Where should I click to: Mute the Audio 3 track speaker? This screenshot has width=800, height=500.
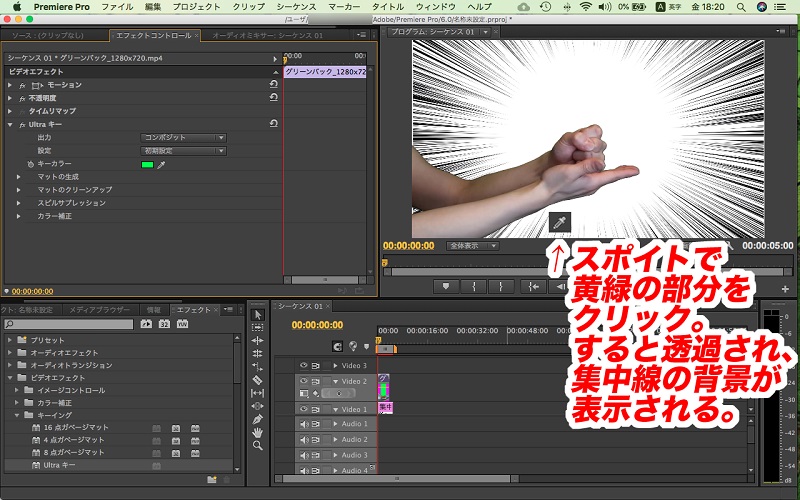pyautogui.click(x=304, y=455)
